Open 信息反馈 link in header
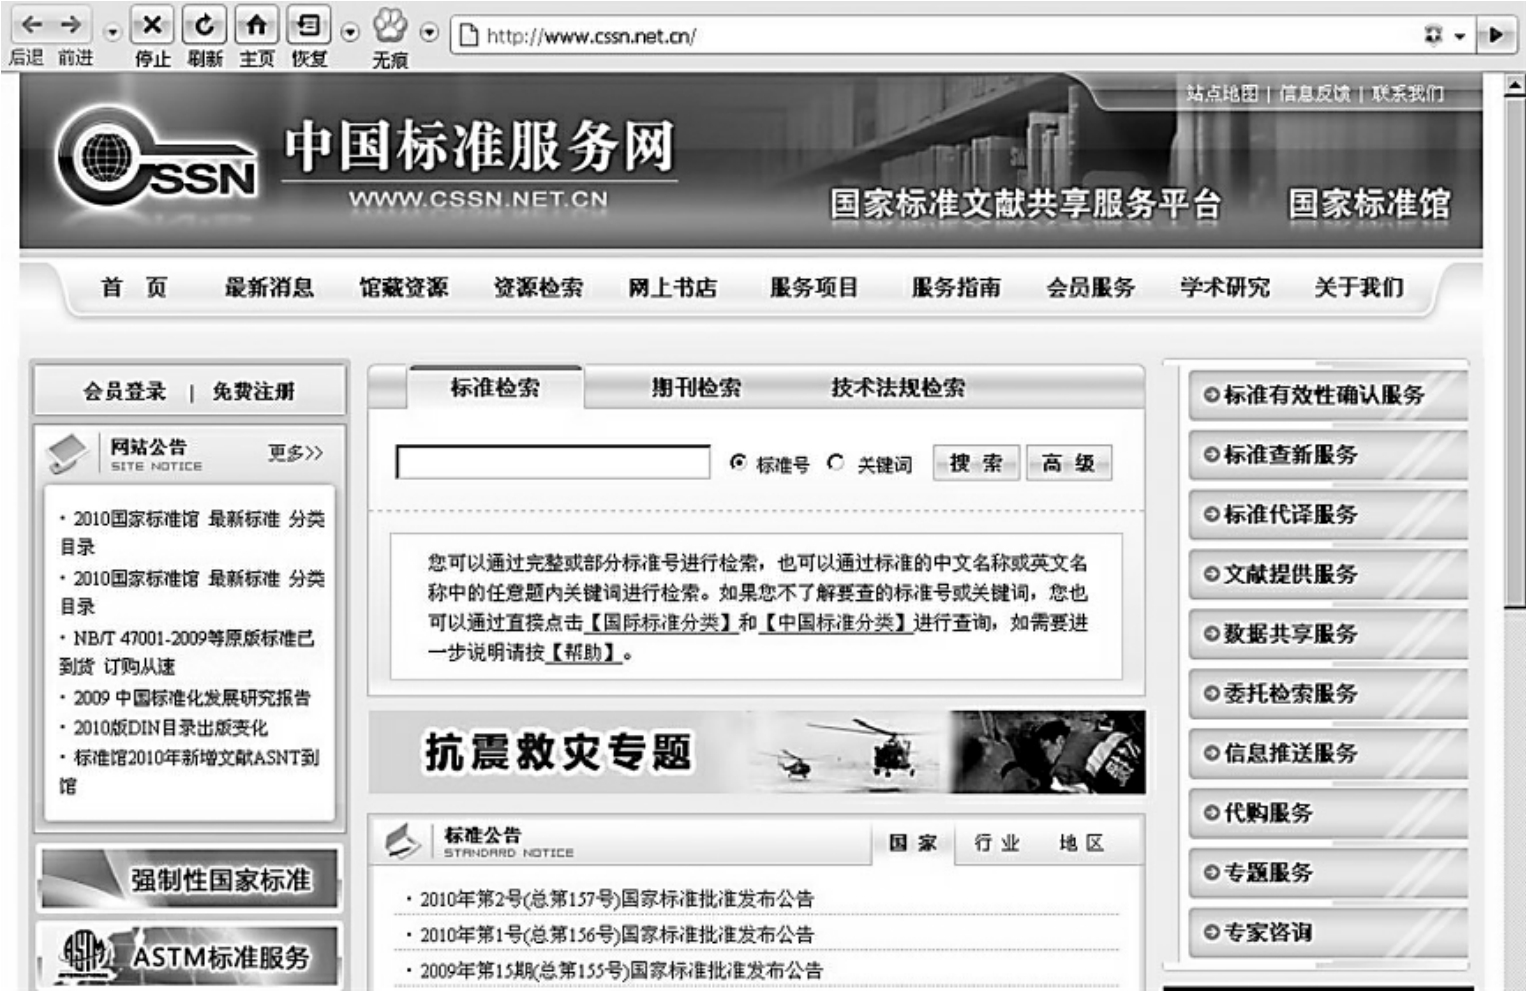 (1315, 94)
